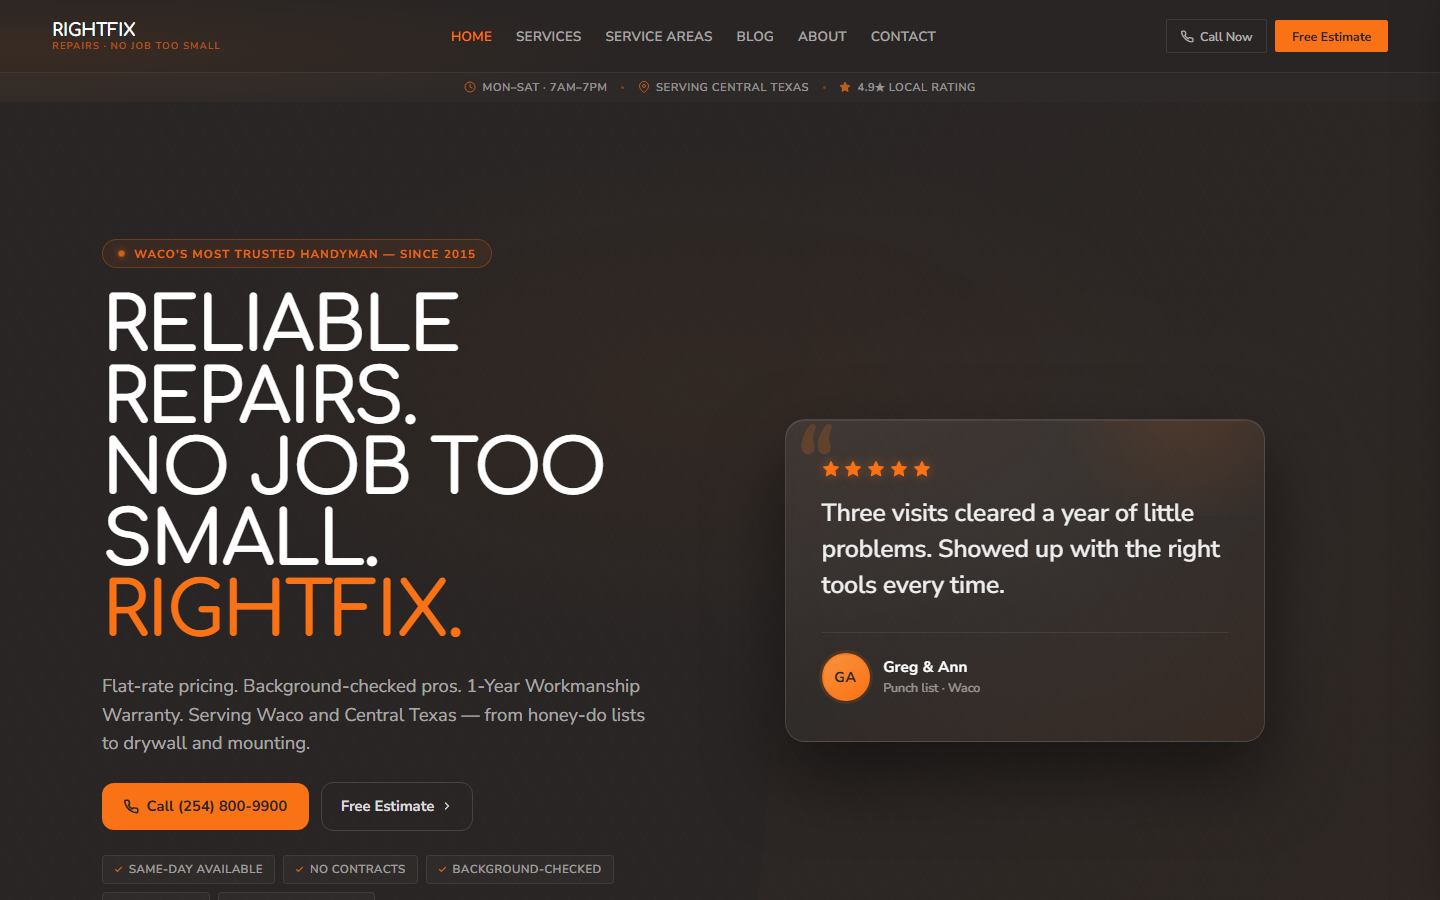The height and width of the screenshot is (900, 1440).
Task: Click the checkmark on Same-Day Available badge
Action: tap(118, 869)
